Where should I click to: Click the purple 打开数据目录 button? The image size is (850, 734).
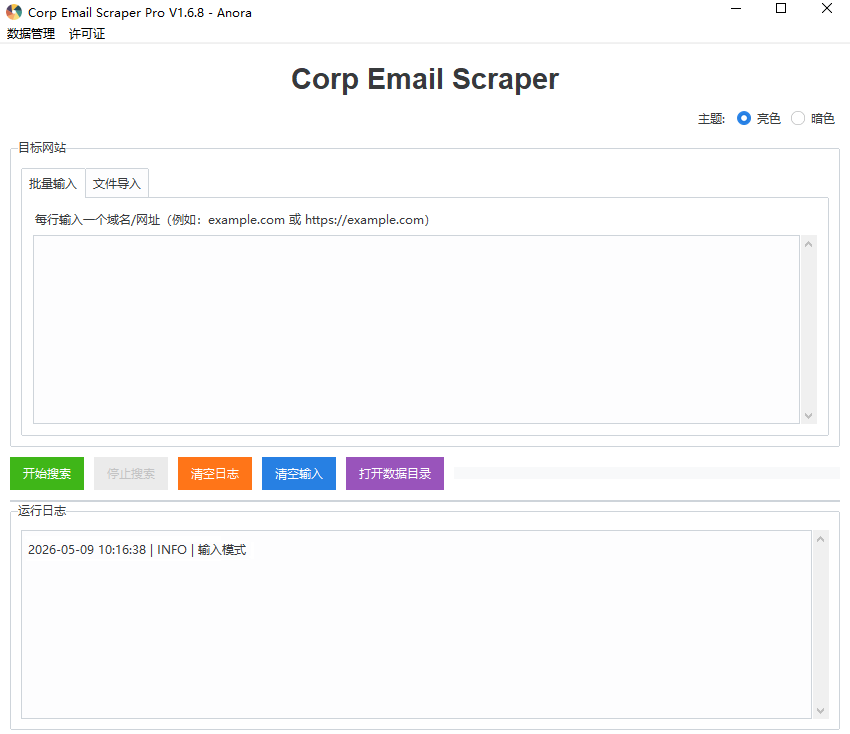(395, 473)
